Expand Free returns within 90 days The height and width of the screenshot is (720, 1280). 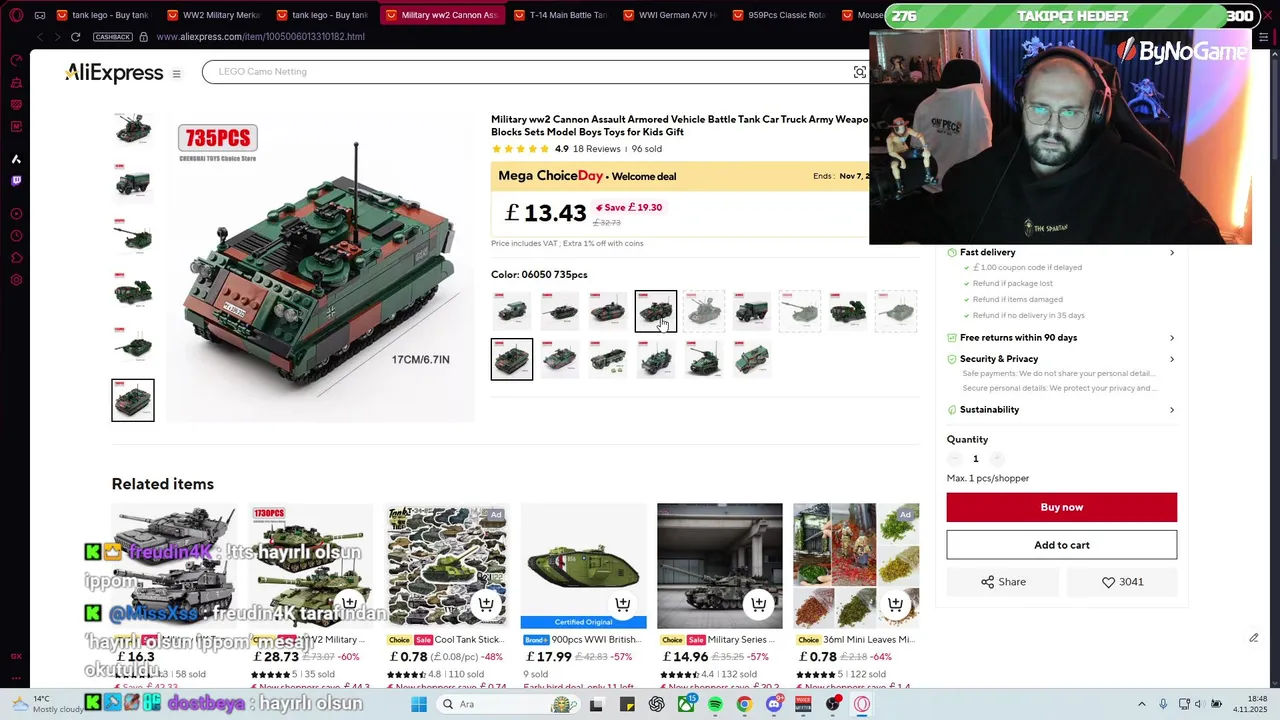tap(1061, 338)
